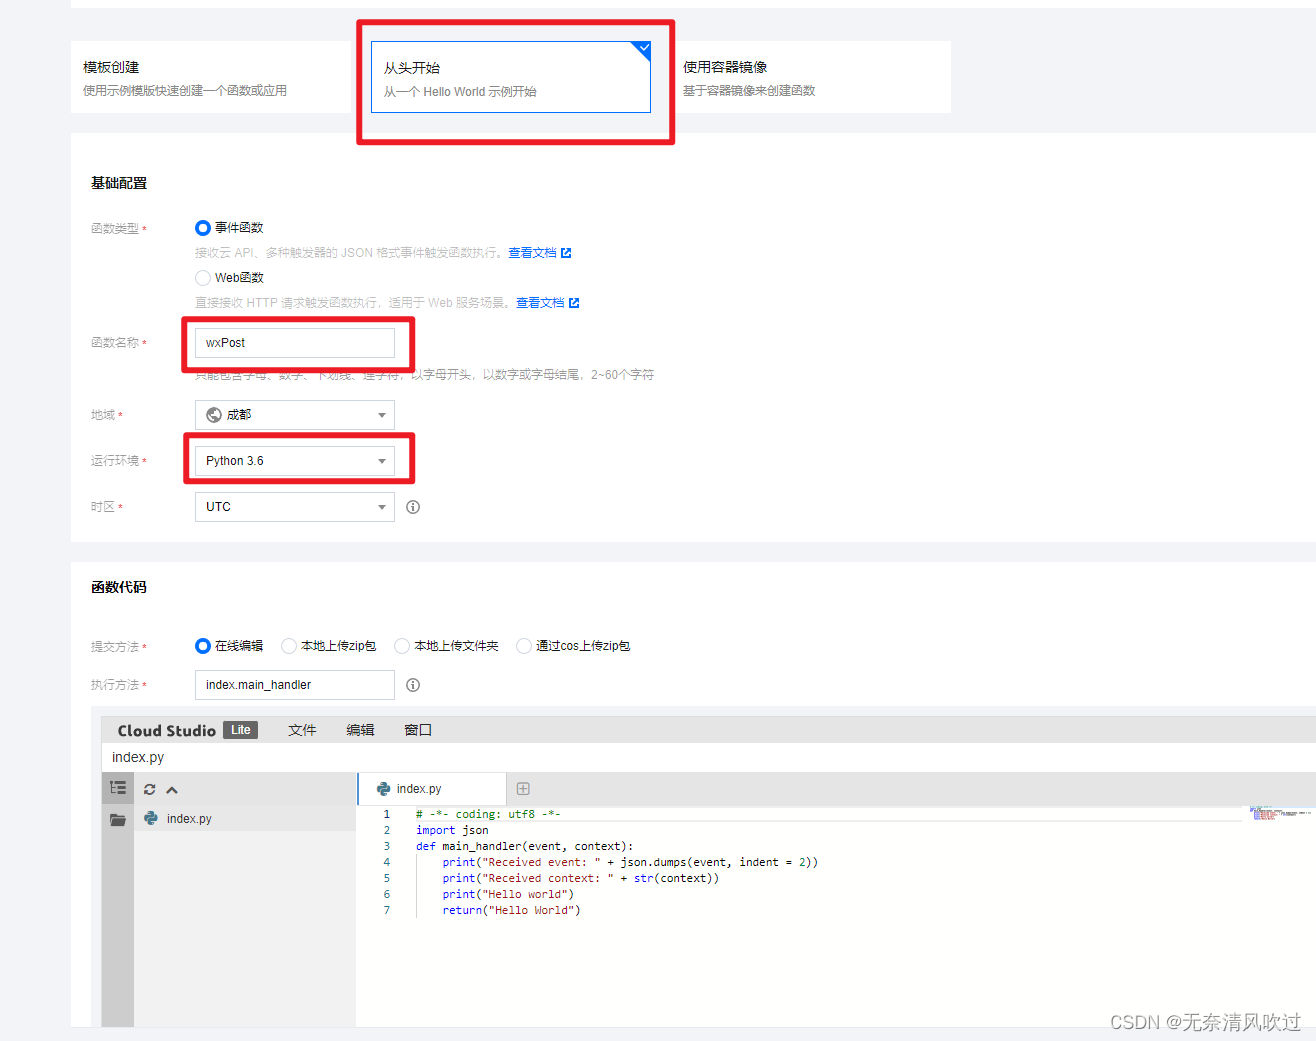
Task: Choose the 本地上传zip包 submission method
Action: (x=289, y=646)
